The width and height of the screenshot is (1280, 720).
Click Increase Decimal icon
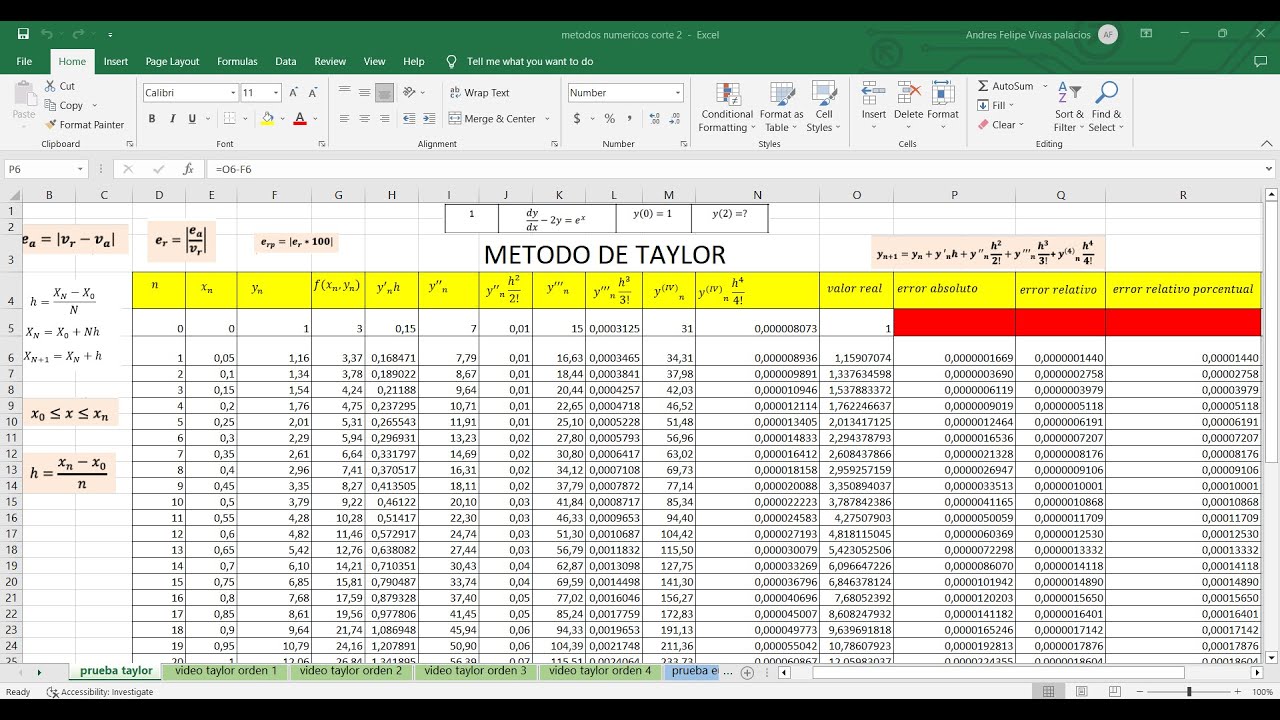(654, 119)
